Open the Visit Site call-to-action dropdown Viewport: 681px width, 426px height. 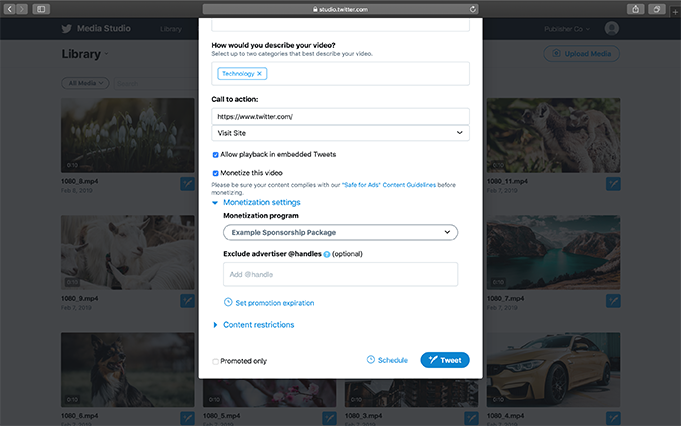click(341, 133)
